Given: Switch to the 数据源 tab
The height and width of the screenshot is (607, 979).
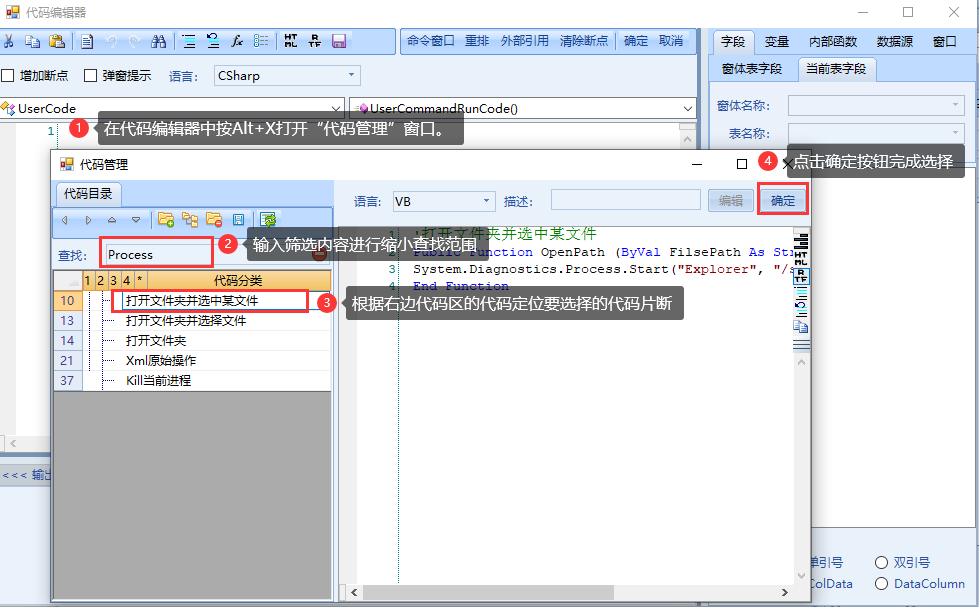Looking at the screenshot, I should pos(895,42).
